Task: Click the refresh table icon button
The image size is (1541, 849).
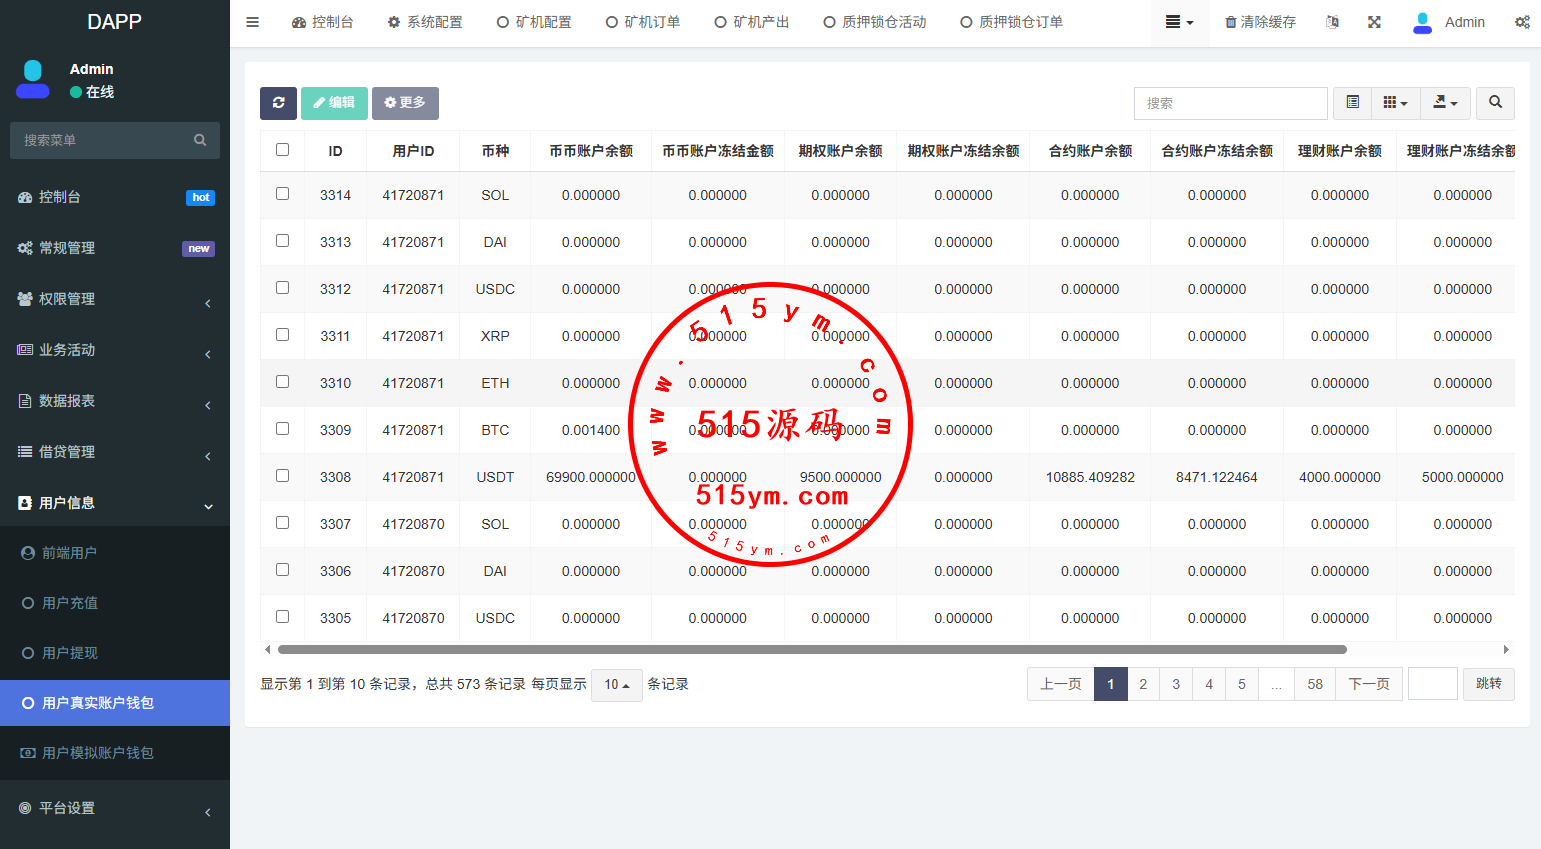Action: pyautogui.click(x=278, y=103)
